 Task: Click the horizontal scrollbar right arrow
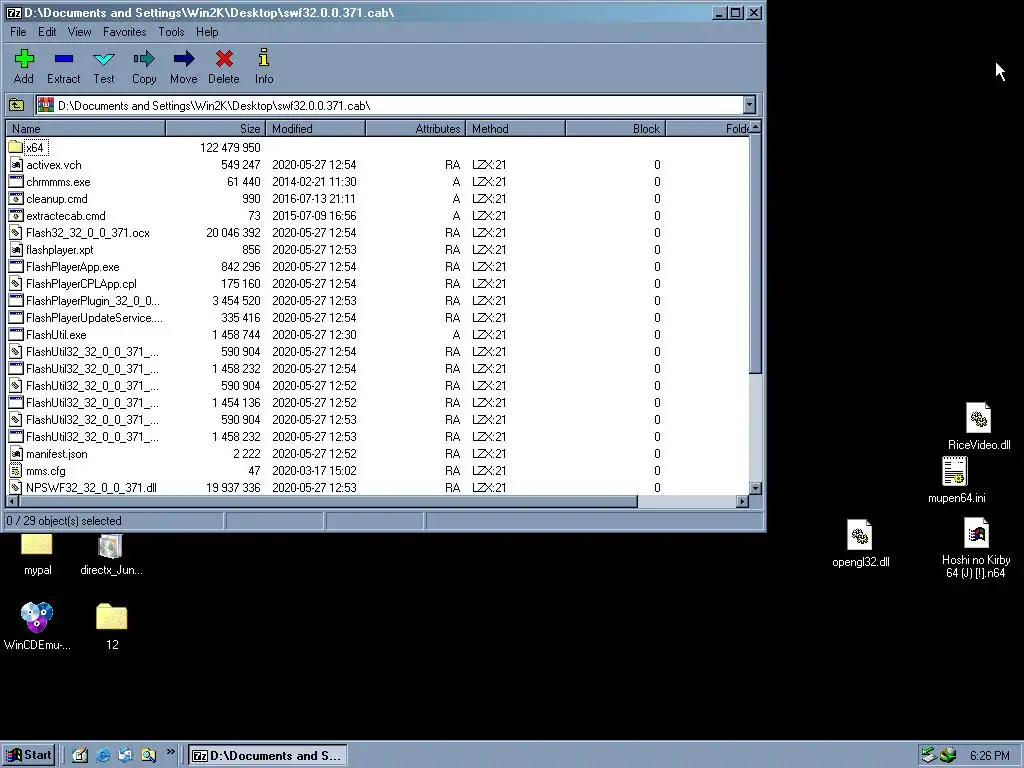pyautogui.click(x=742, y=502)
